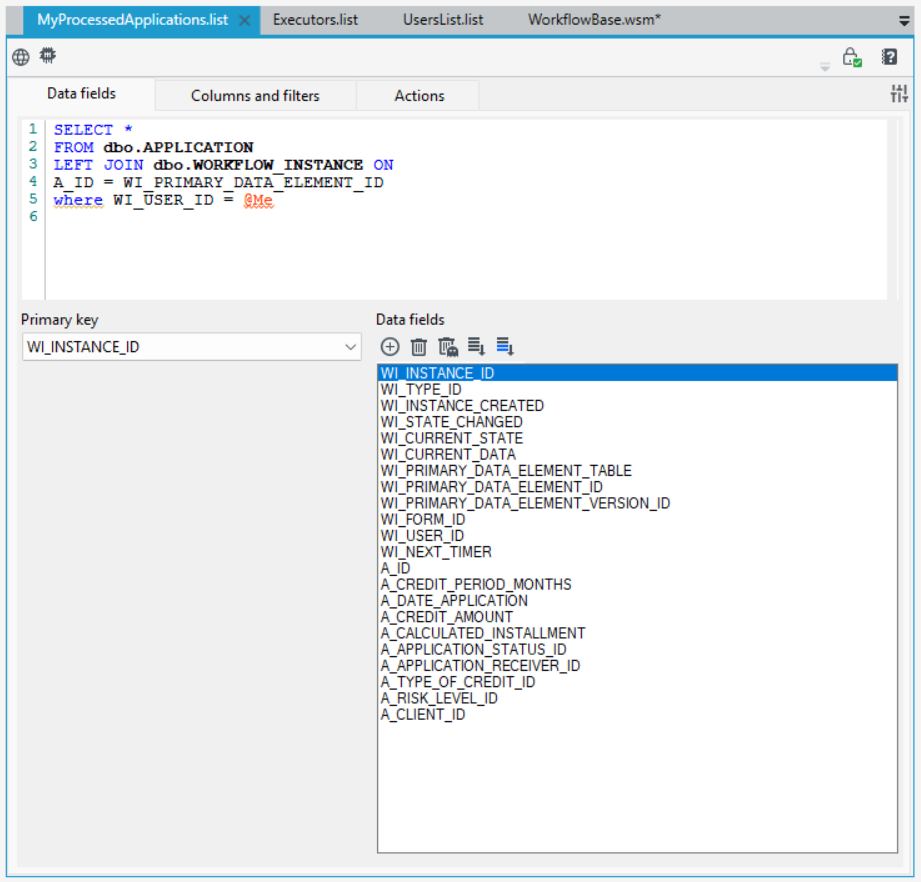921x882 pixels.
Task: Open the help book icon
Action: pyautogui.click(x=889, y=57)
